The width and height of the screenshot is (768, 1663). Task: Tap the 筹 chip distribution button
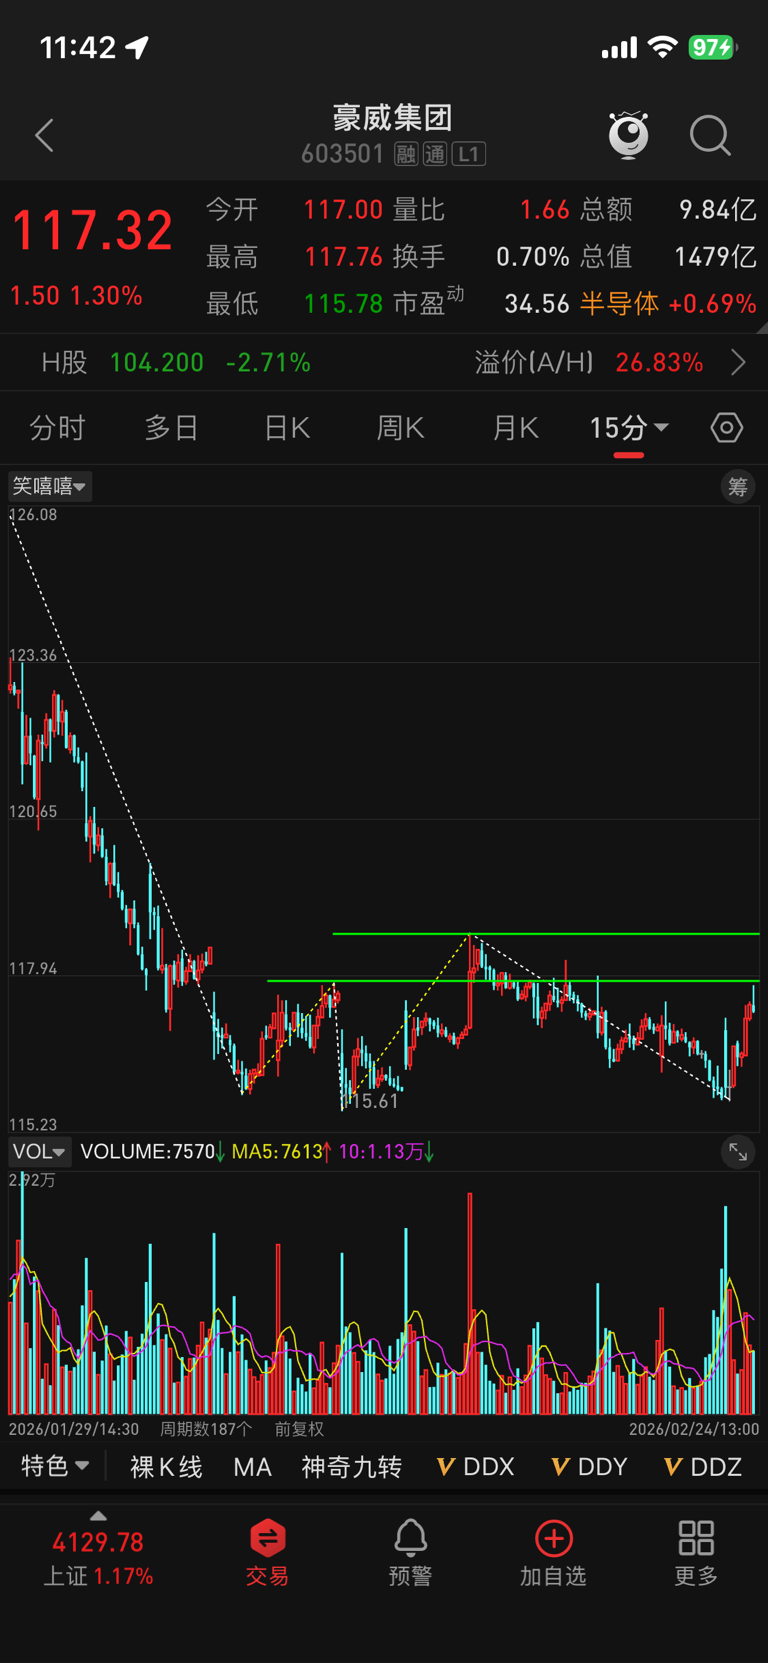pyautogui.click(x=738, y=487)
